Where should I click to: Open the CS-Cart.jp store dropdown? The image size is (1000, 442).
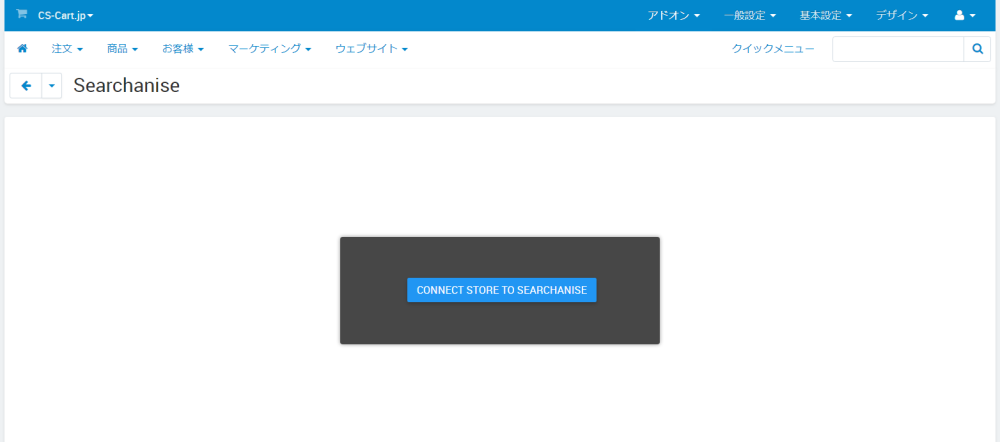[66, 15]
